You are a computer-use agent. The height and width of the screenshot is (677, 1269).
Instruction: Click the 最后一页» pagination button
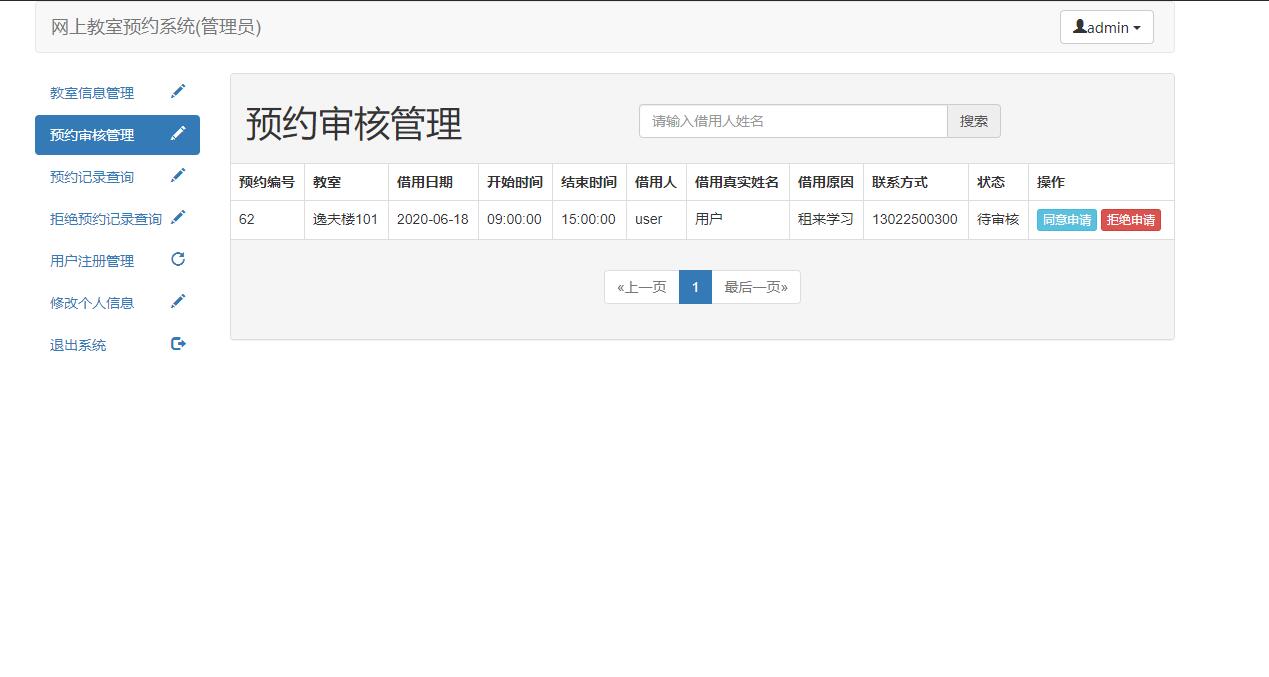click(756, 287)
